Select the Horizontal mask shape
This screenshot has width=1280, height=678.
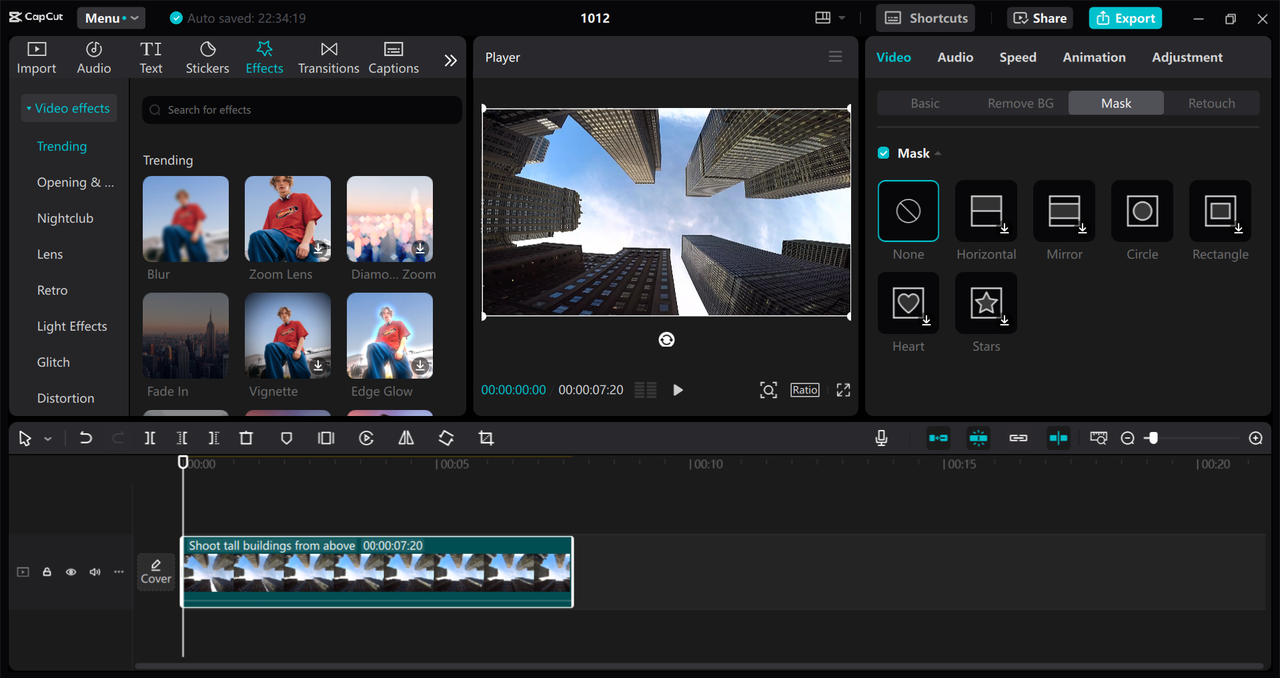pyautogui.click(x=986, y=211)
